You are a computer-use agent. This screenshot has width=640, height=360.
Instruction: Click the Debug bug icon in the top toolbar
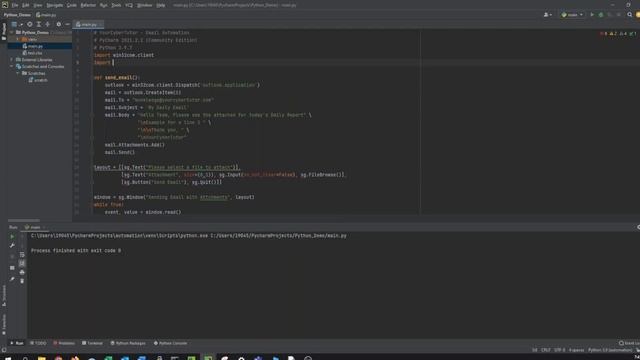601,15
